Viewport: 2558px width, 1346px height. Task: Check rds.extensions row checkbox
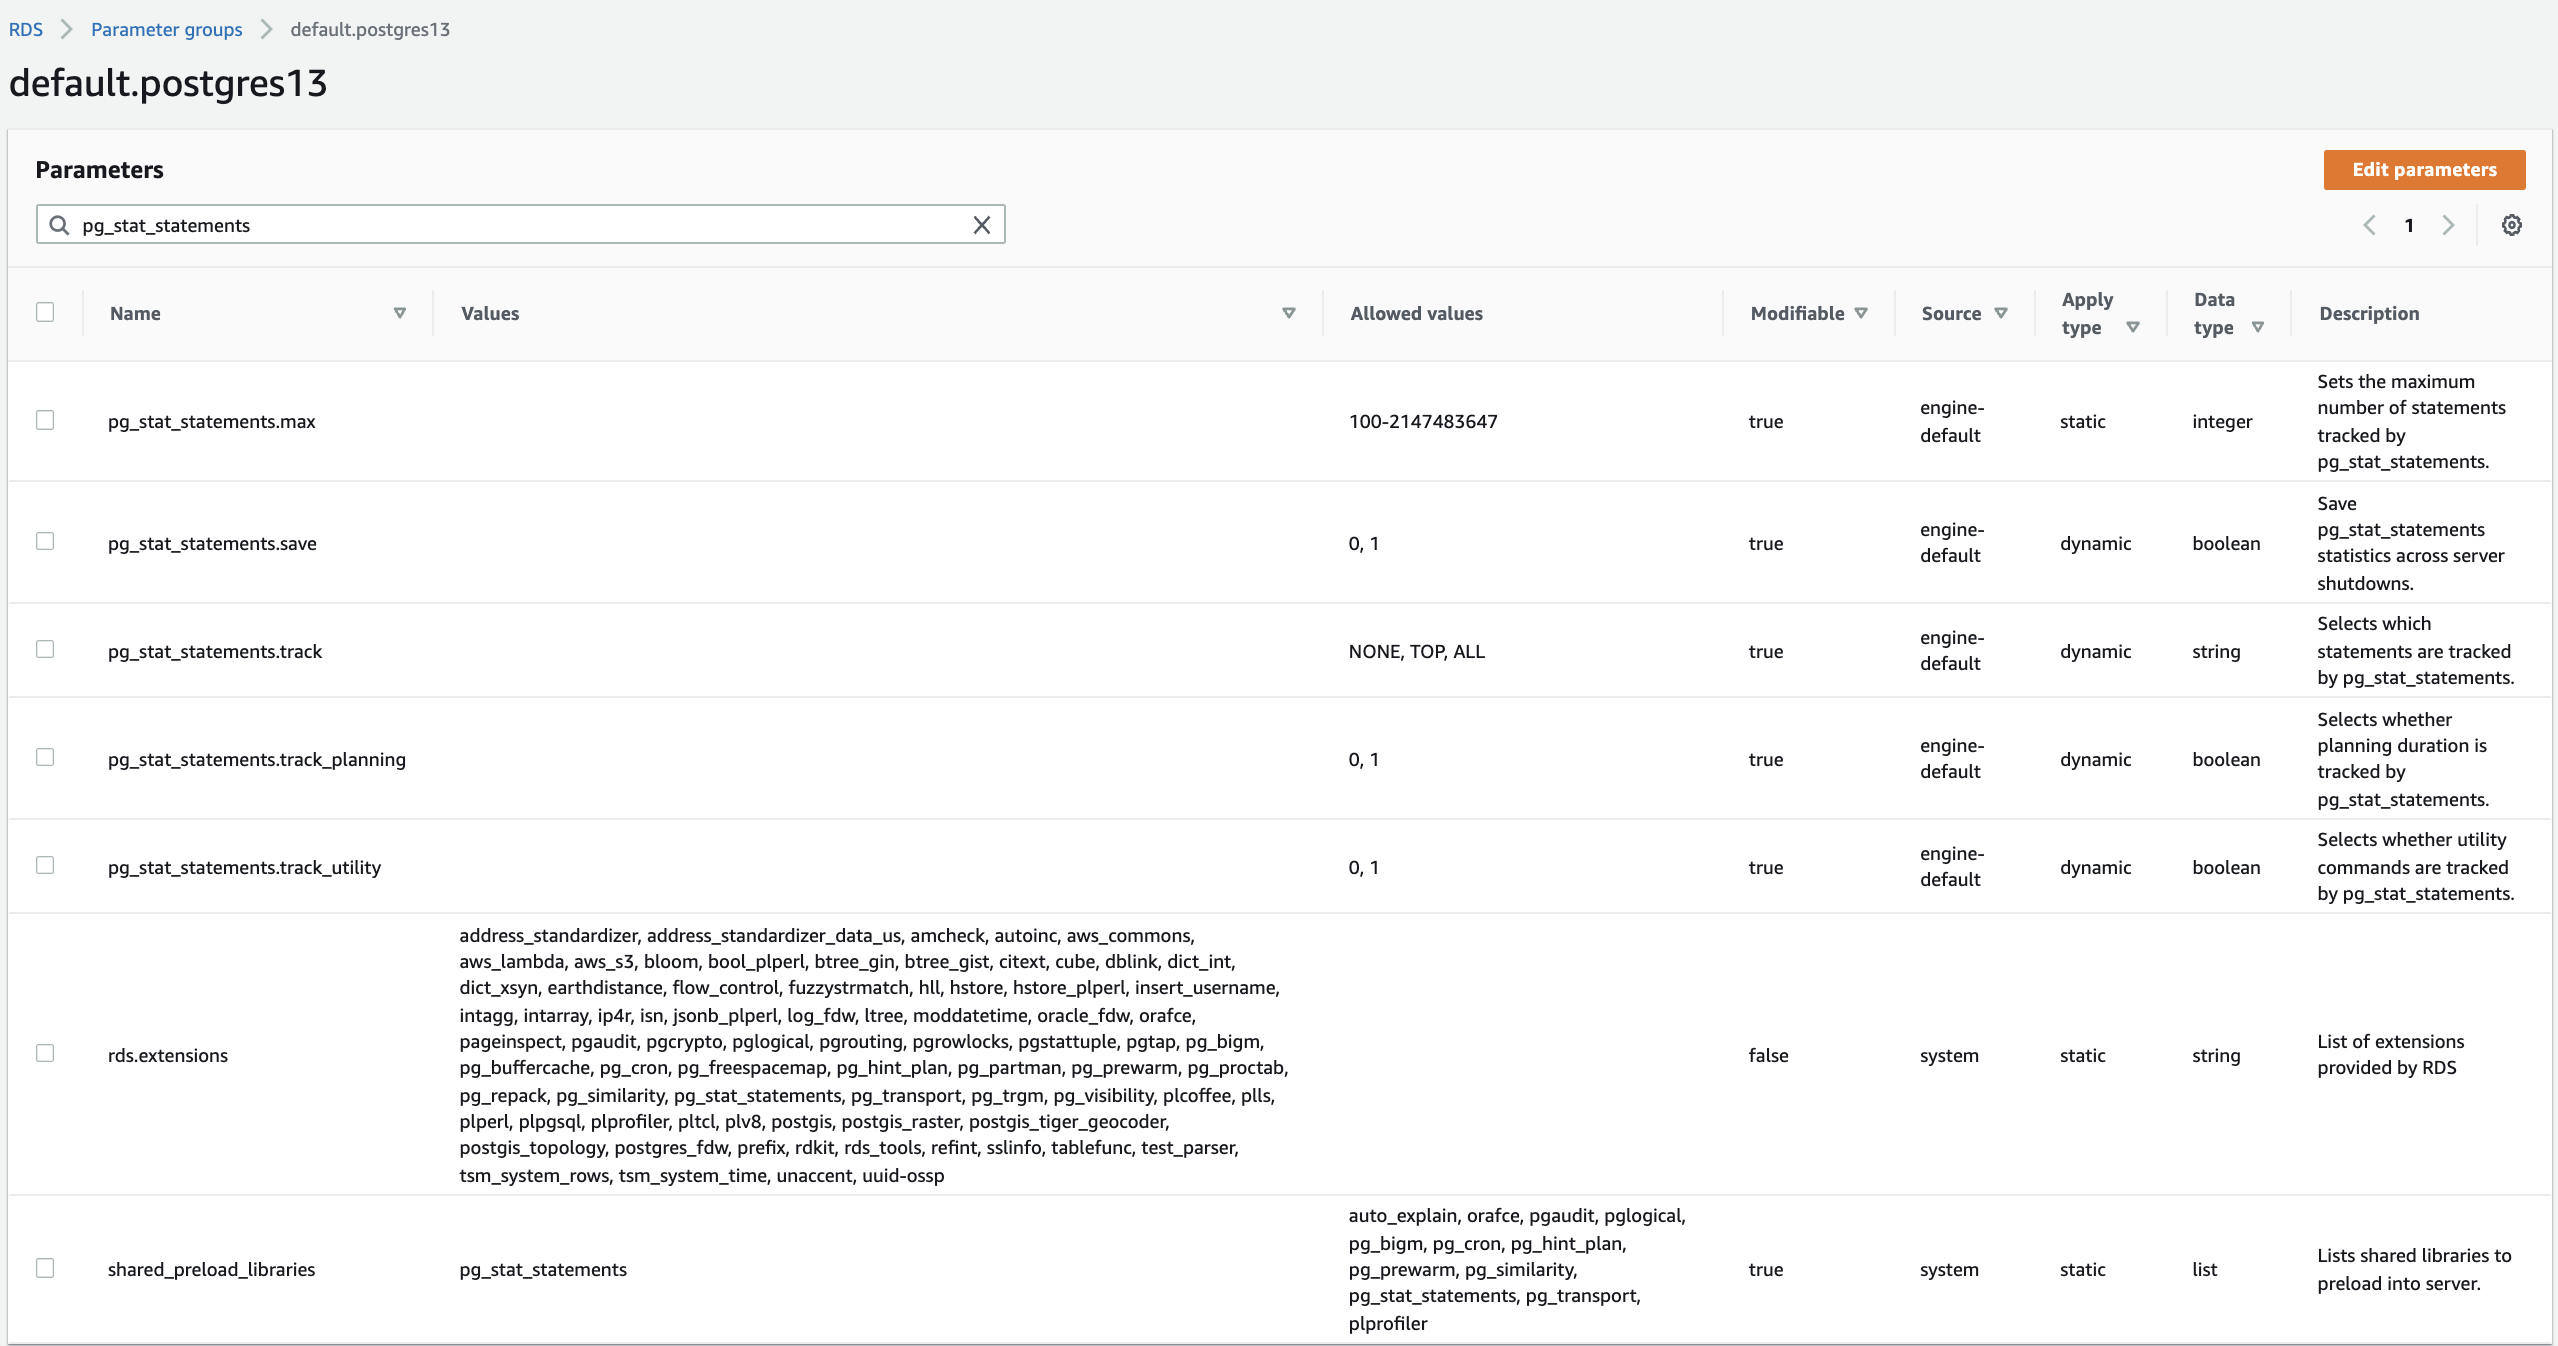[x=45, y=1053]
